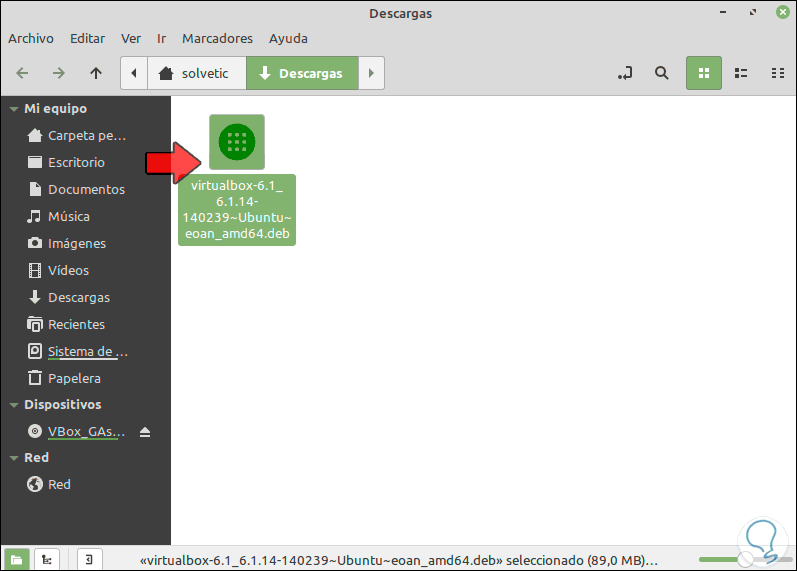
Task: Select the virtualbox deb package icon
Action: (237, 142)
